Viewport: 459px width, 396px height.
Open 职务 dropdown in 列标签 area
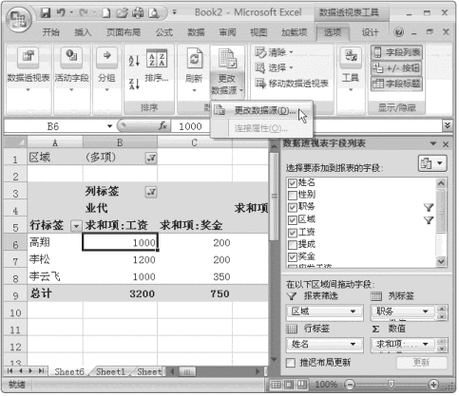[425, 312]
